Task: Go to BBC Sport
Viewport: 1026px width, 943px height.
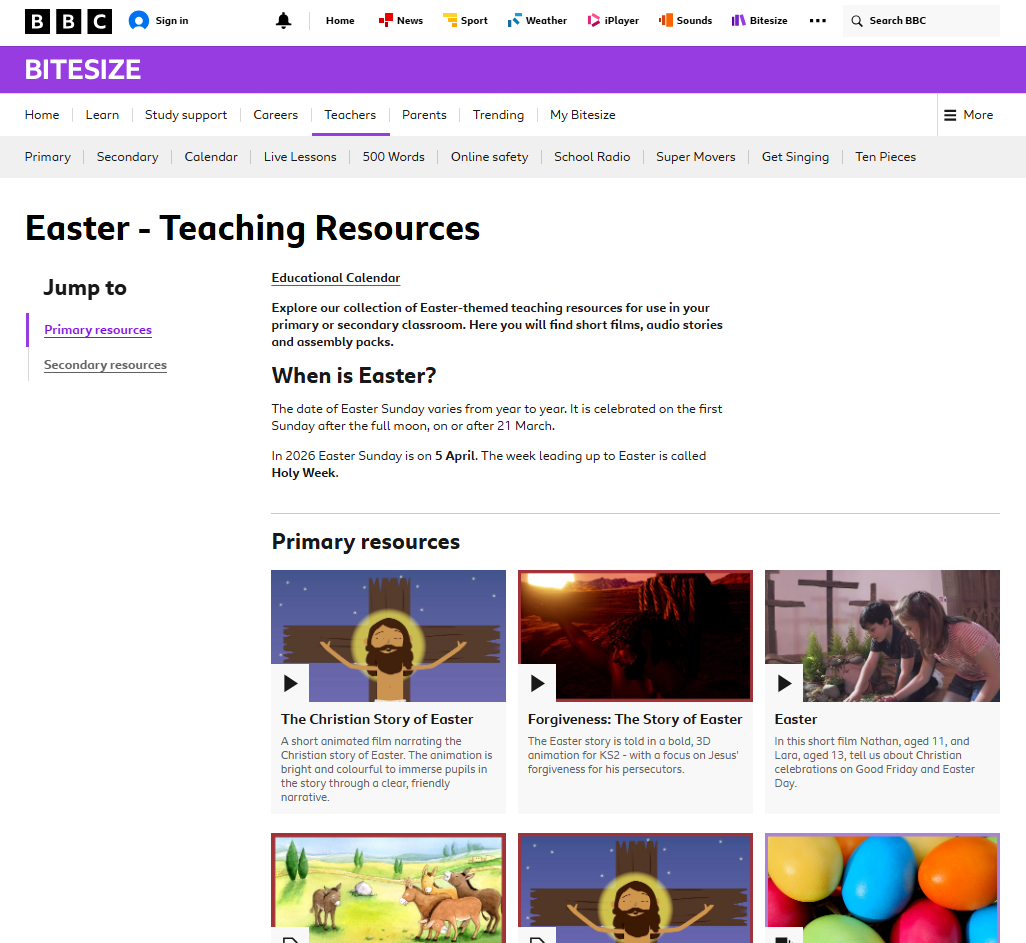Action: 465,20
